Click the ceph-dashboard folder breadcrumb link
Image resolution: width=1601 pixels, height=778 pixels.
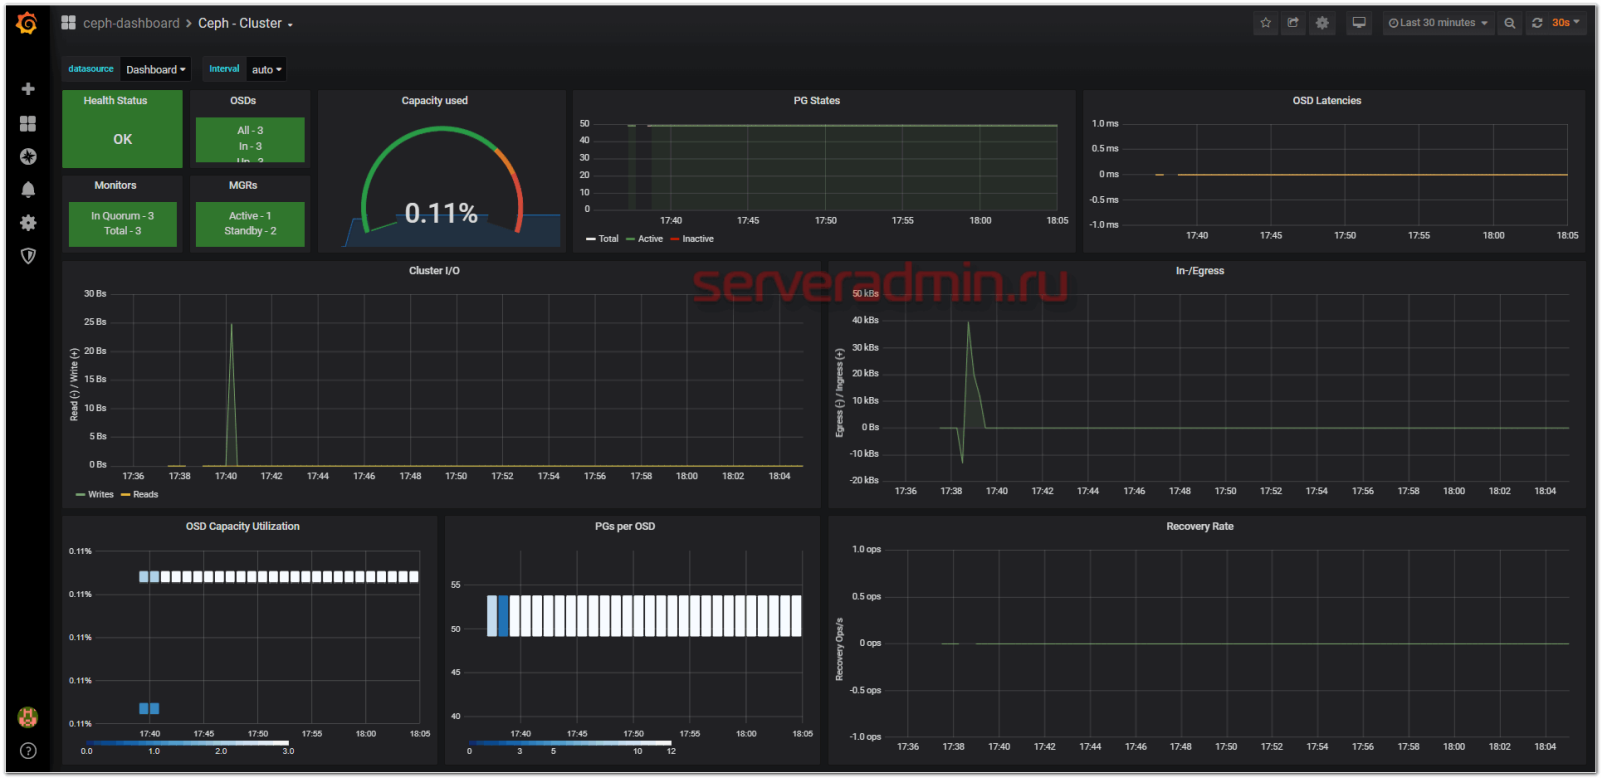(131, 23)
